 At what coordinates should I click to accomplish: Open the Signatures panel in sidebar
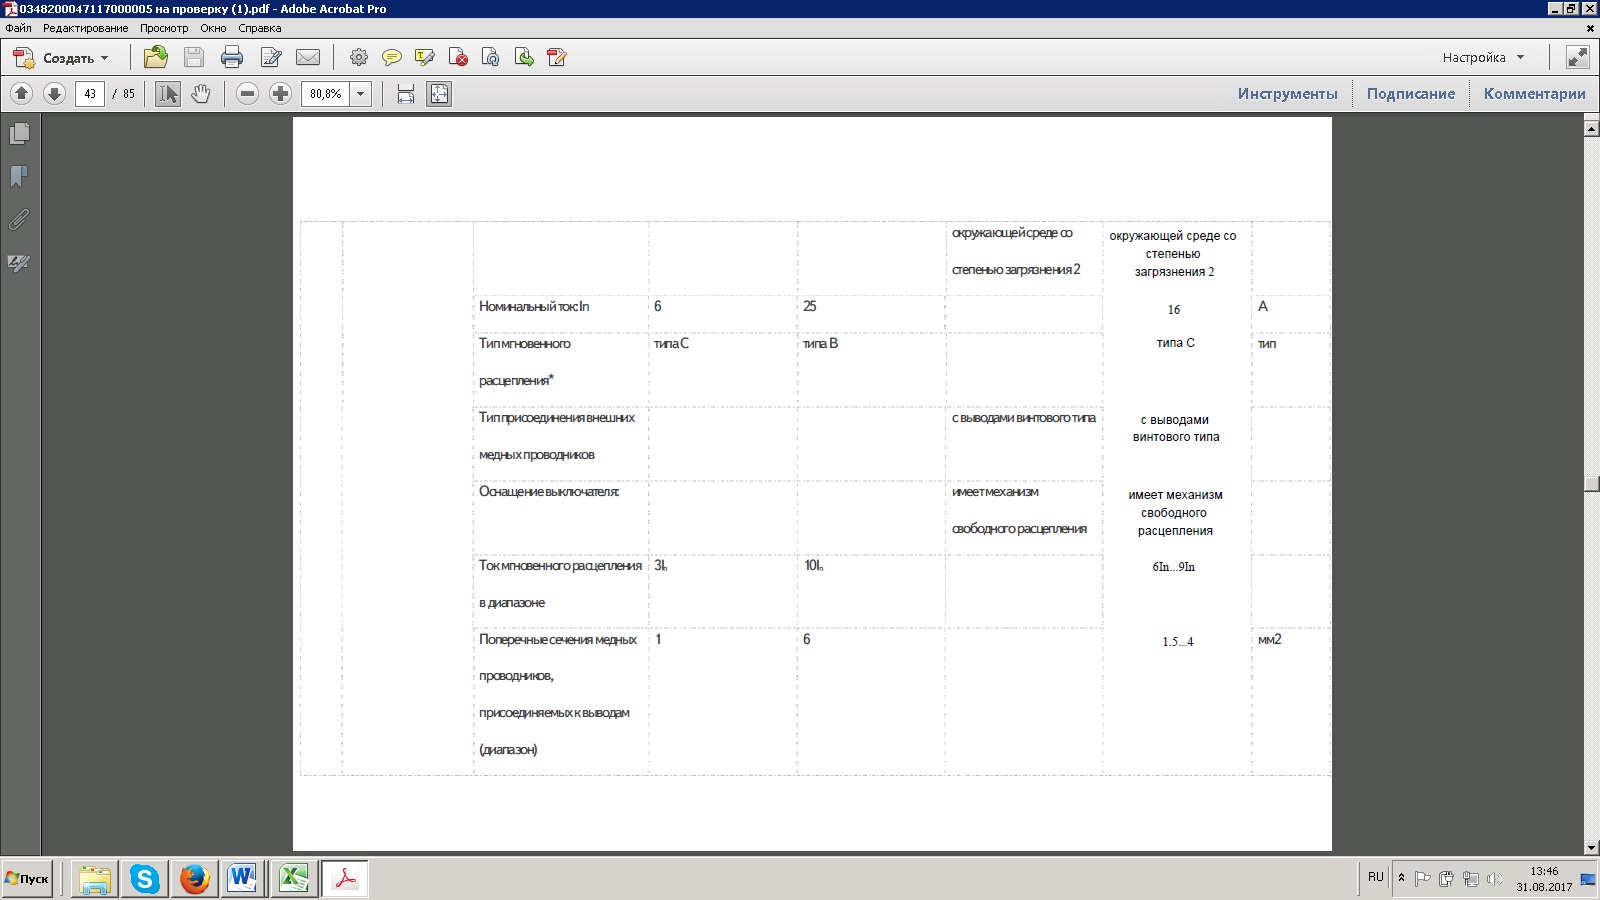(19, 263)
